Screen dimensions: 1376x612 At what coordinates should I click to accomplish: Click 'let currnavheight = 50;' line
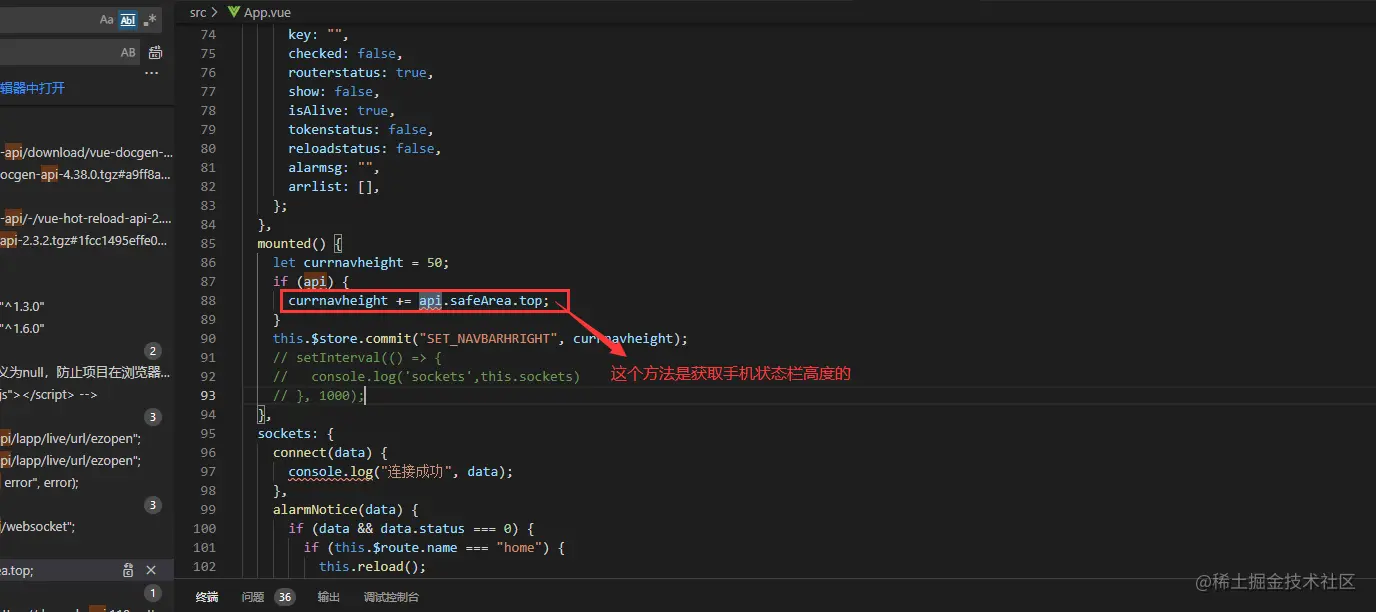361,262
